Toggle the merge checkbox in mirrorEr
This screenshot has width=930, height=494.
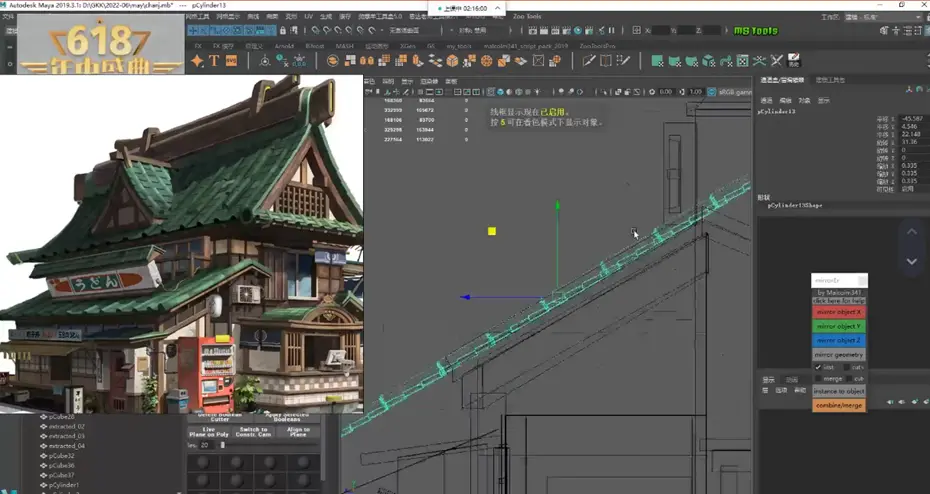[x=818, y=378]
